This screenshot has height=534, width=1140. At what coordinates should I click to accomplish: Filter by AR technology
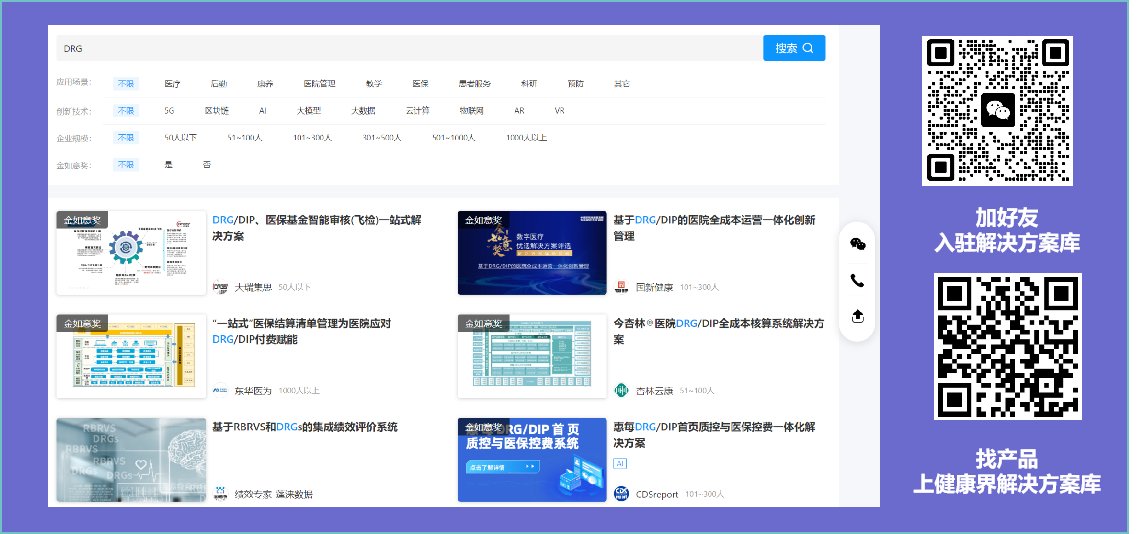(519, 111)
